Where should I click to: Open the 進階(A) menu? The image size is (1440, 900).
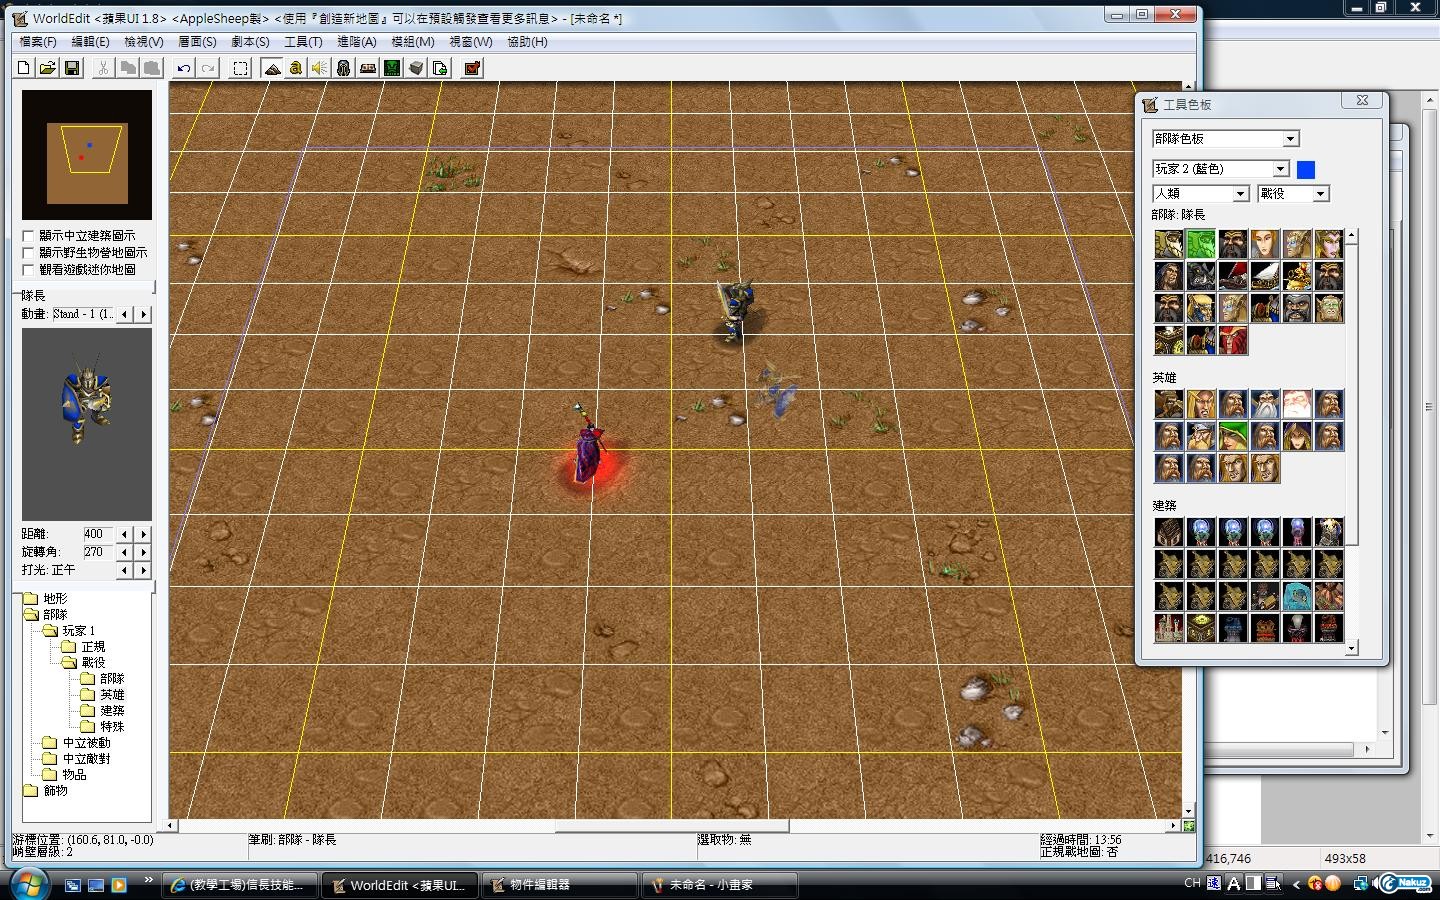(x=357, y=42)
